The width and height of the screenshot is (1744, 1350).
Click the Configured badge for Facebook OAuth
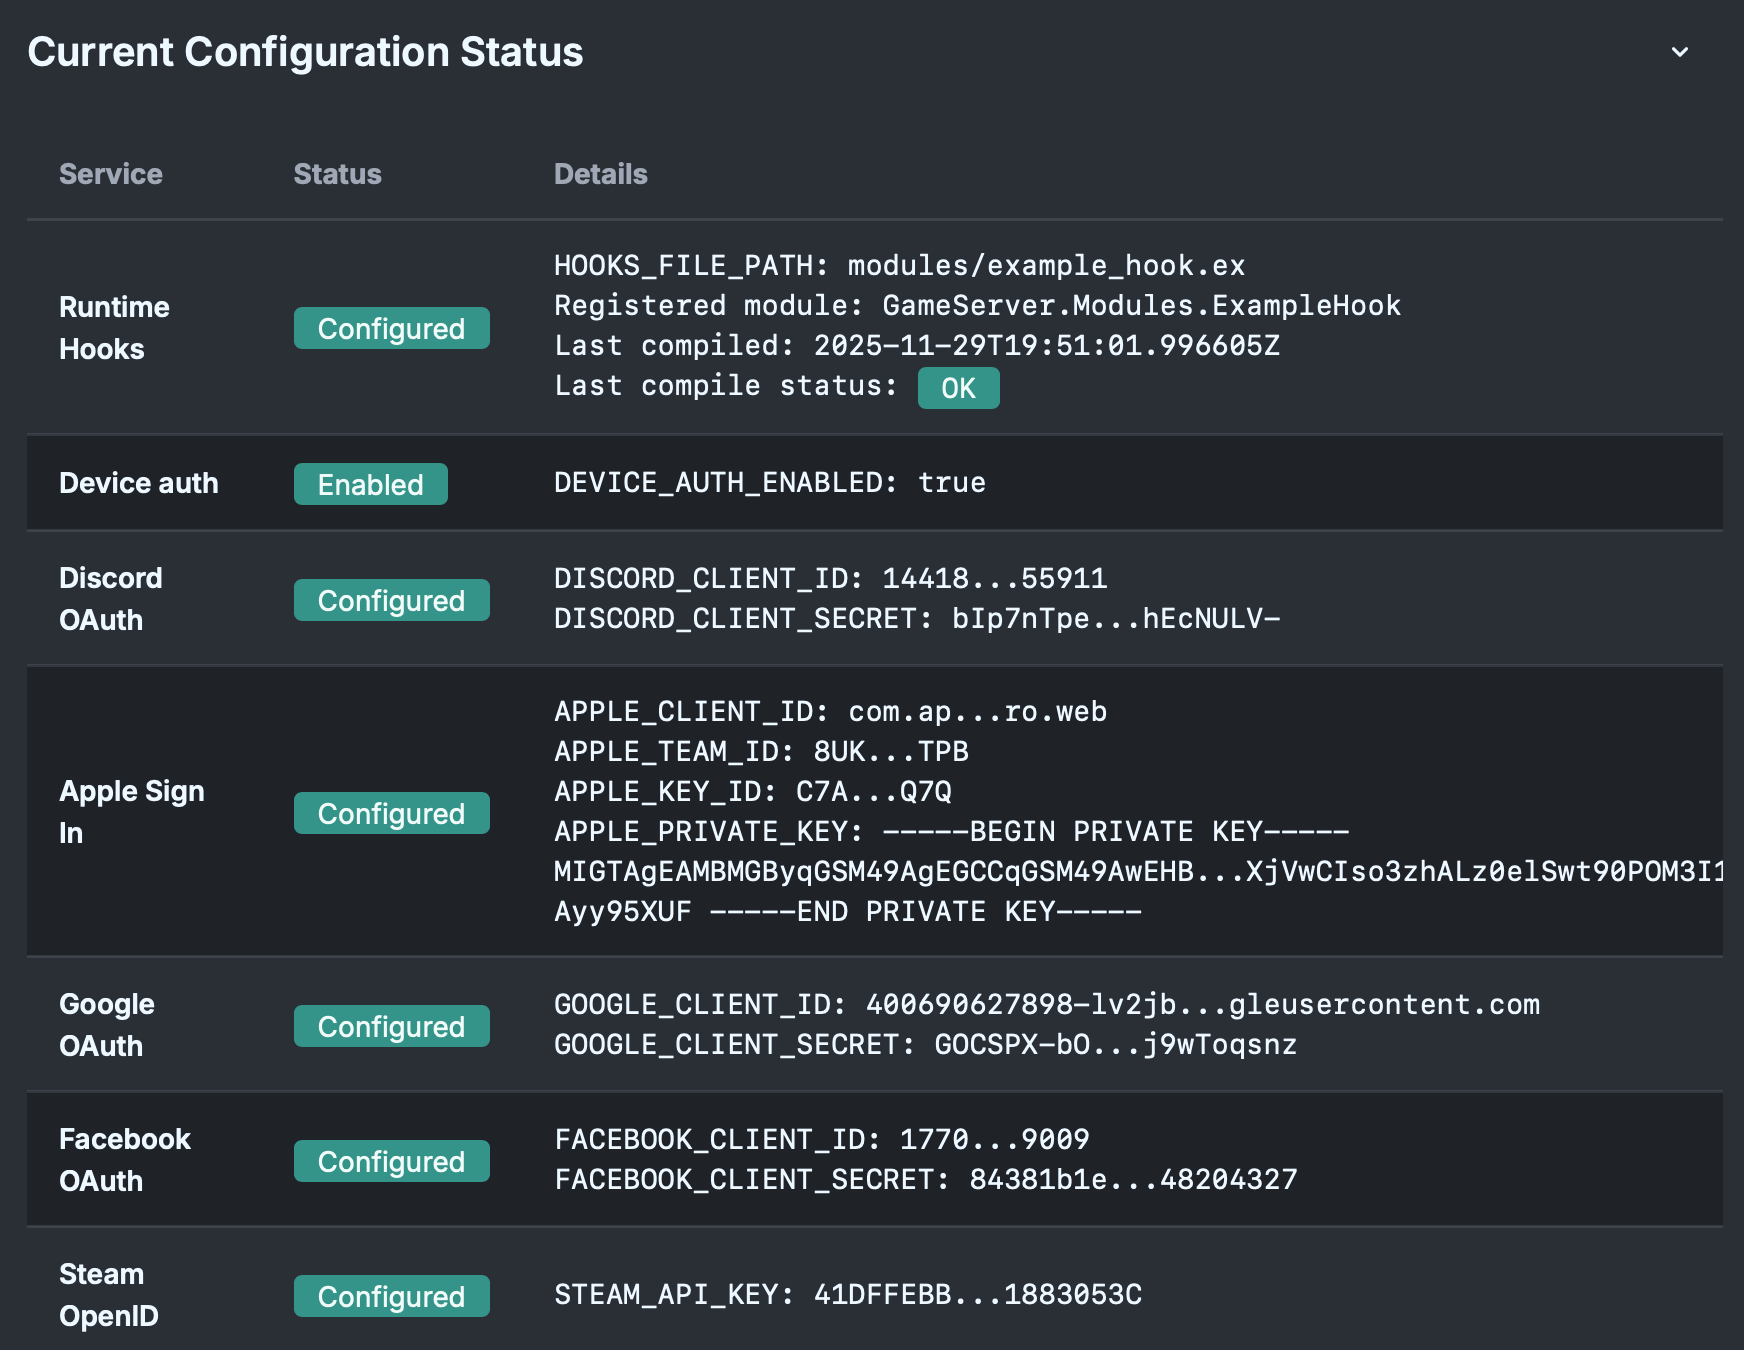(x=391, y=1162)
